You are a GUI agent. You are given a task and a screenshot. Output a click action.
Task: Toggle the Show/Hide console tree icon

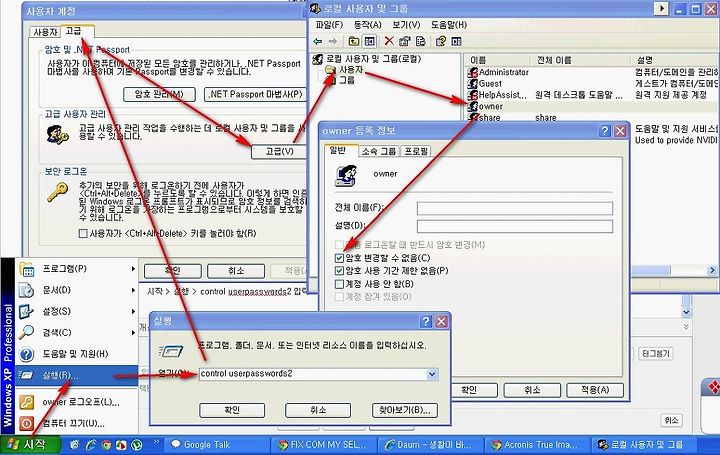[x=369, y=41]
